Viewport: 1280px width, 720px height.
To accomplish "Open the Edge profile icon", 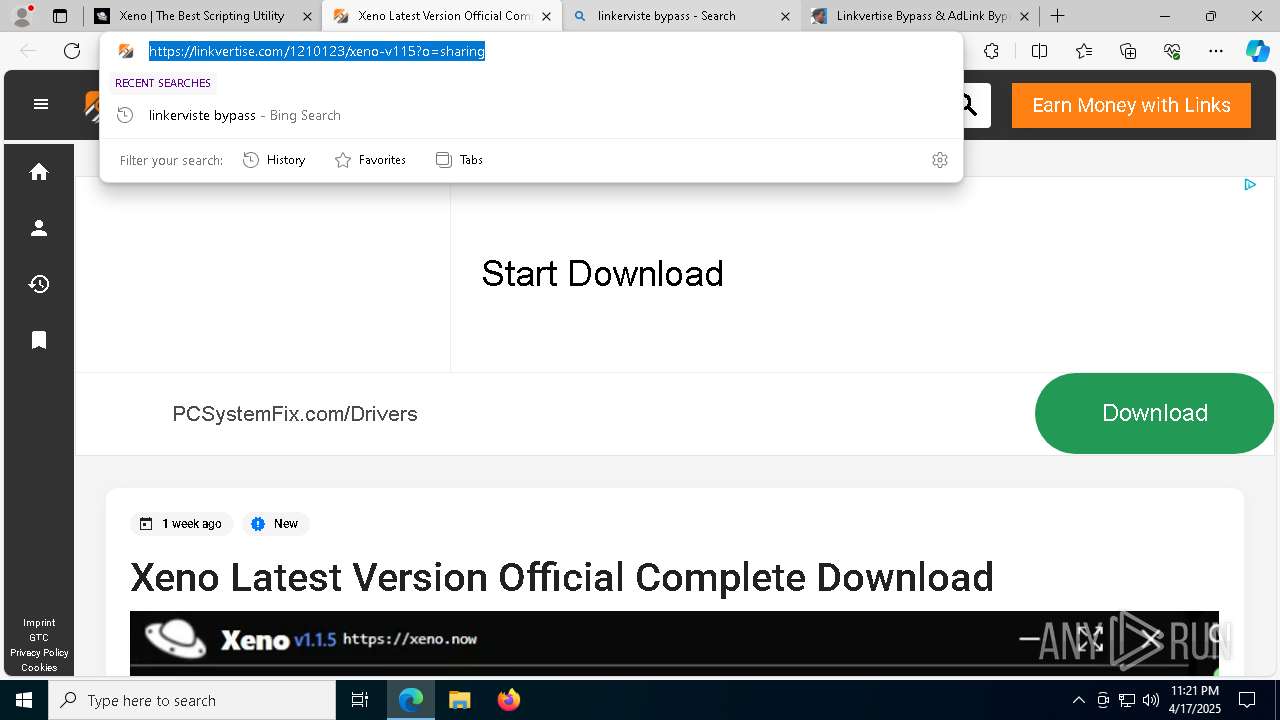I will click(x=21, y=16).
